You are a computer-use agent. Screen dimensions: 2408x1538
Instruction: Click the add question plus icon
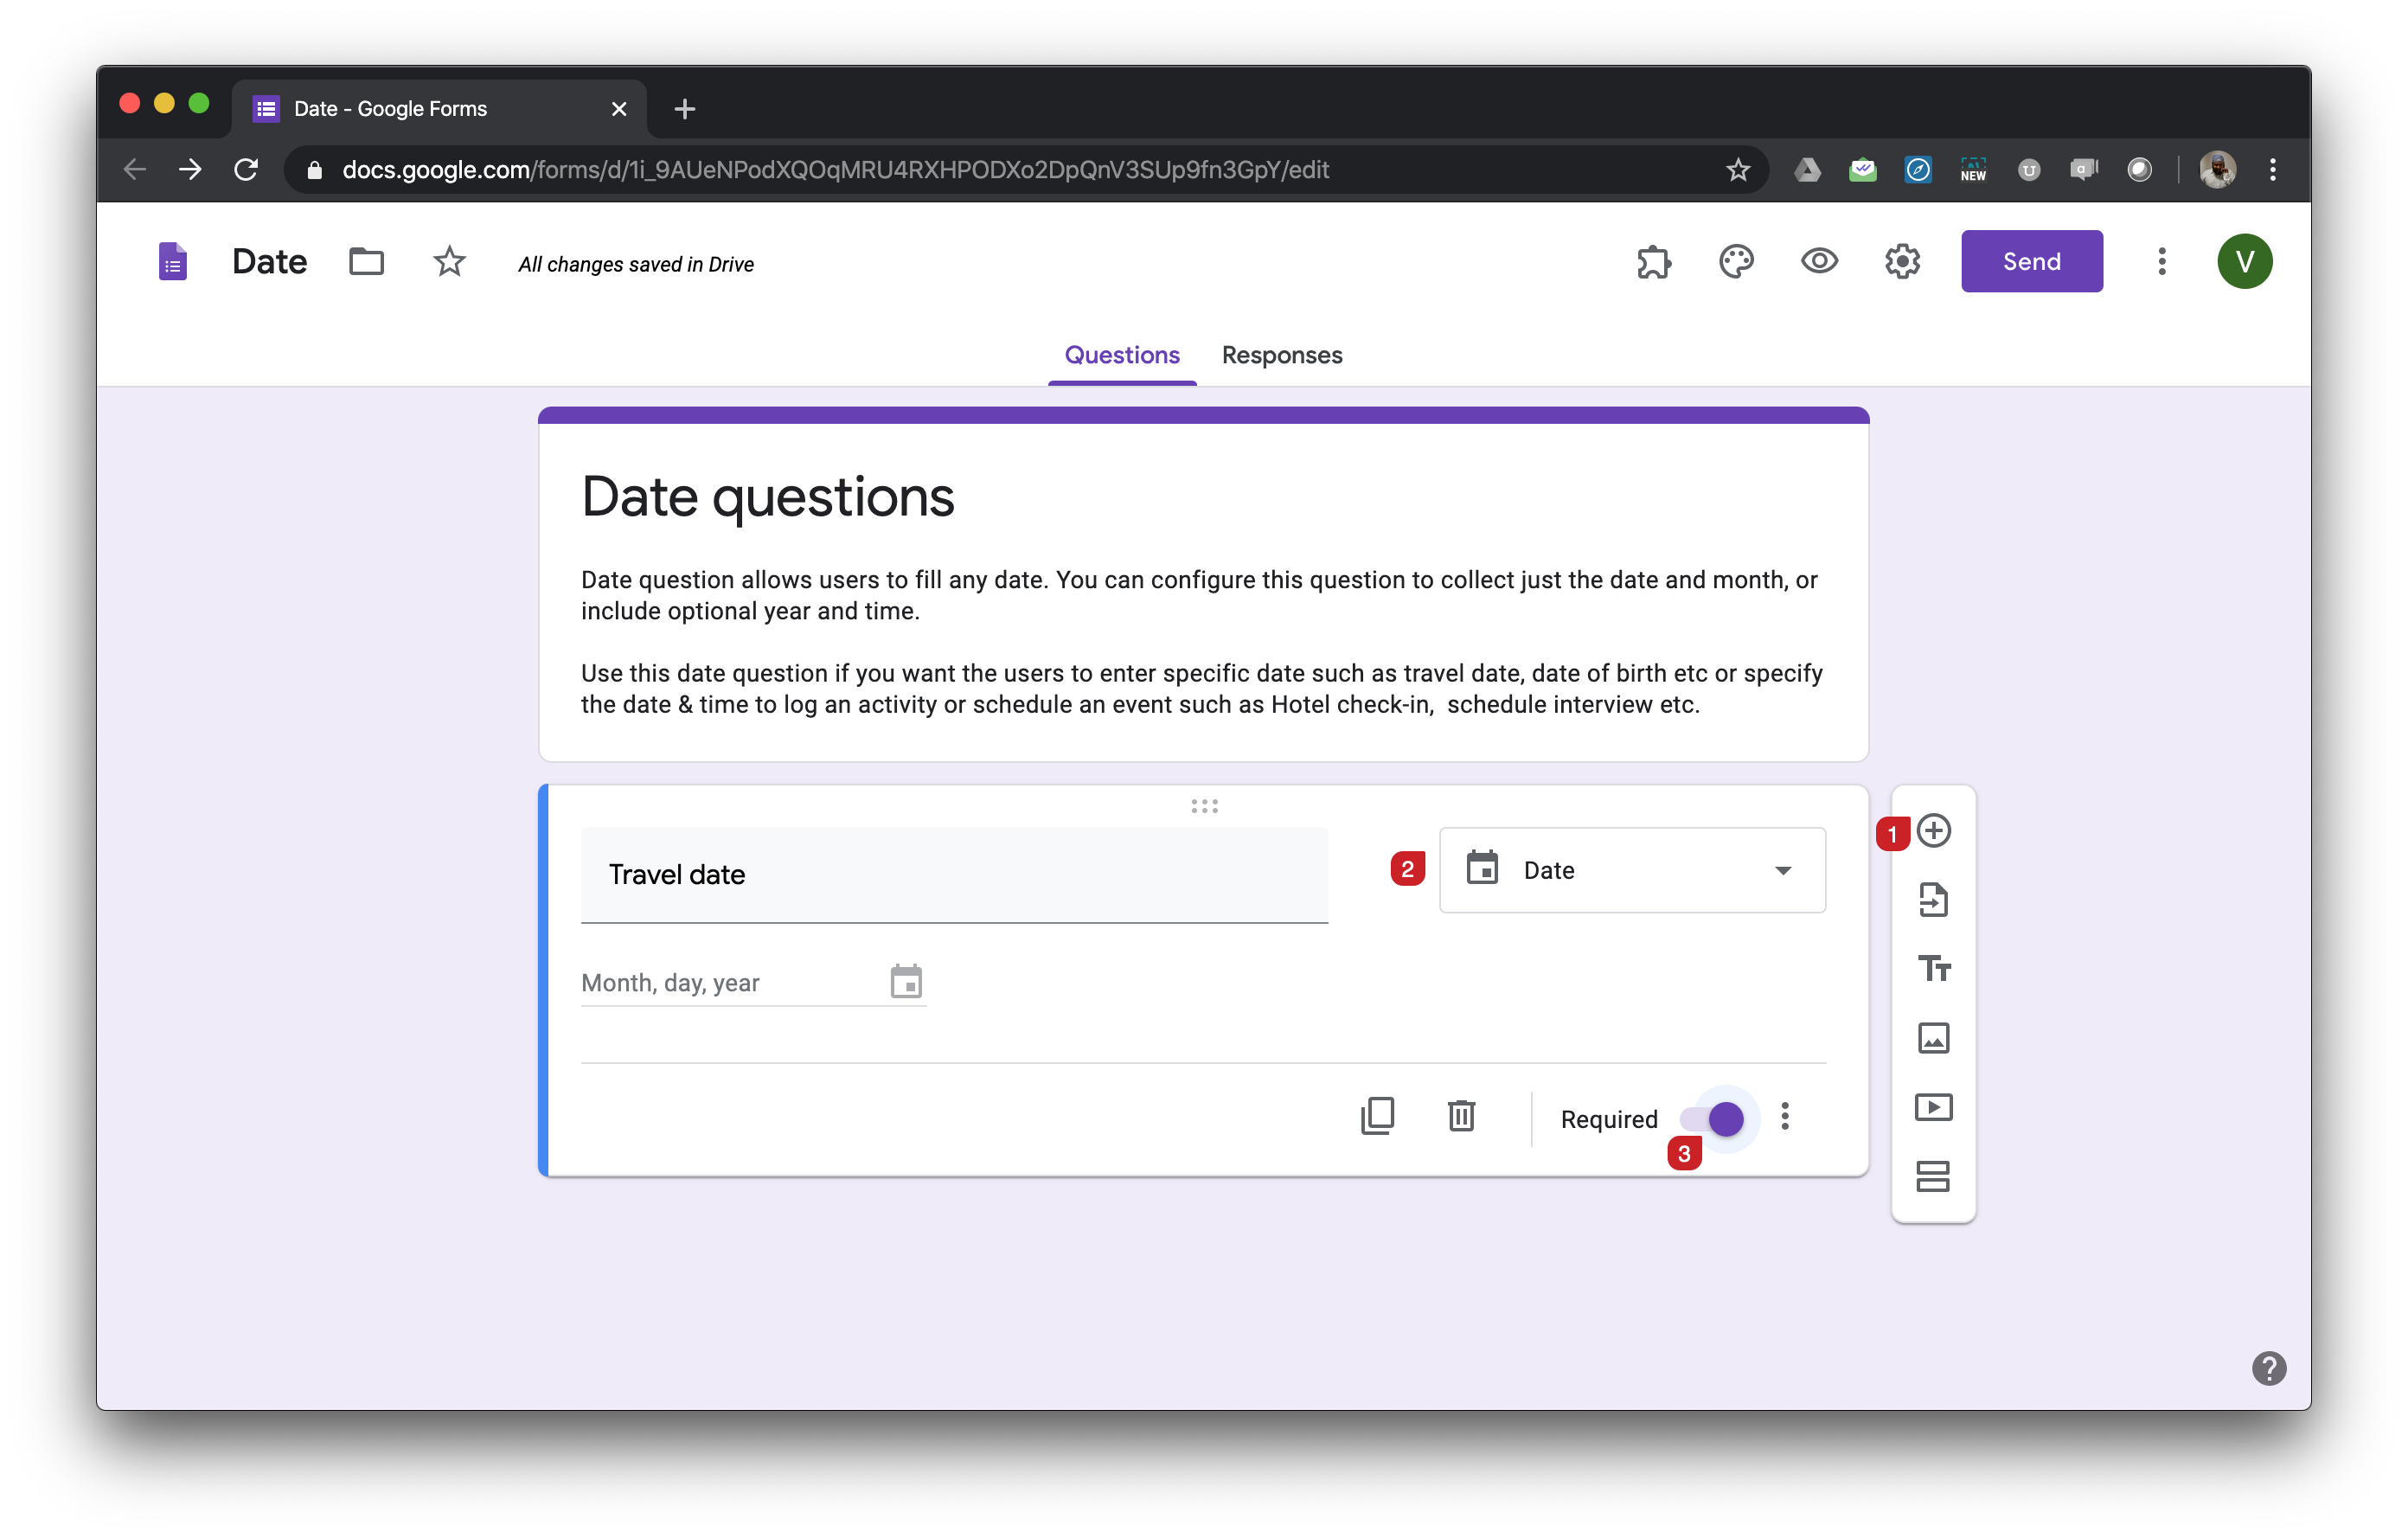[1933, 830]
